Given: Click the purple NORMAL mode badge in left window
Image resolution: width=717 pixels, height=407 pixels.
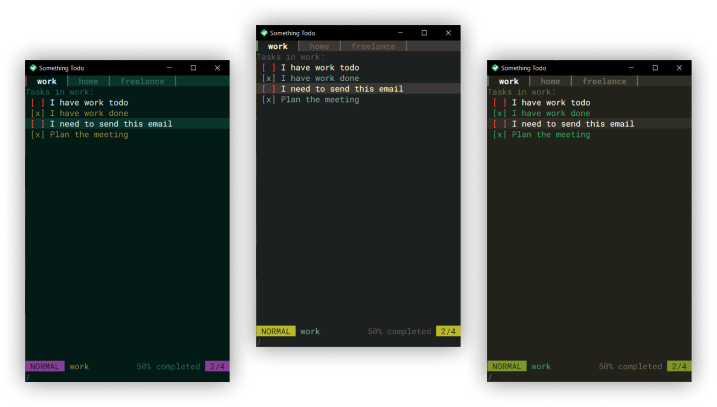Looking at the screenshot, I should click(x=45, y=366).
